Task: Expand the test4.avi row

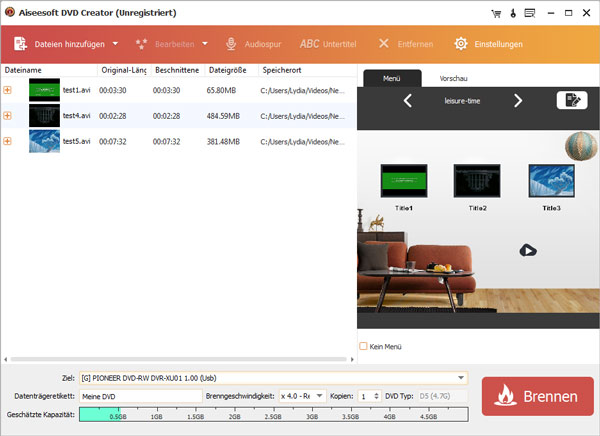Action: pyautogui.click(x=7, y=116)
